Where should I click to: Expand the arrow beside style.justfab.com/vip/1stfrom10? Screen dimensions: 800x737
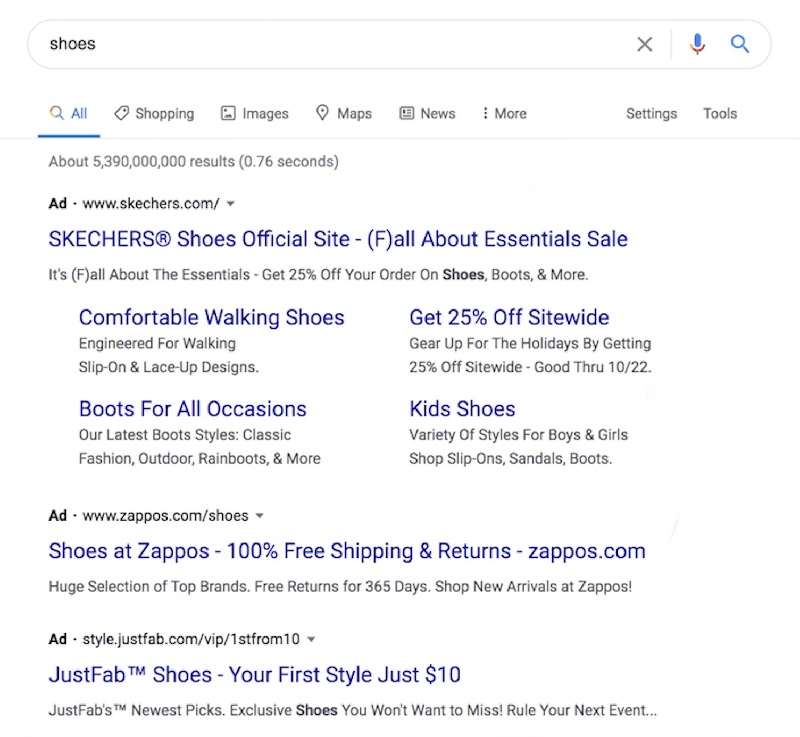pos(311,640)
